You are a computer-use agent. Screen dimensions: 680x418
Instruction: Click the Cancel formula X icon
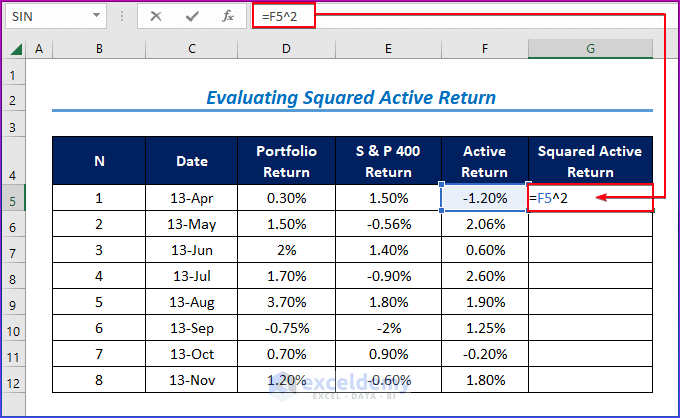tap(156, 16)
